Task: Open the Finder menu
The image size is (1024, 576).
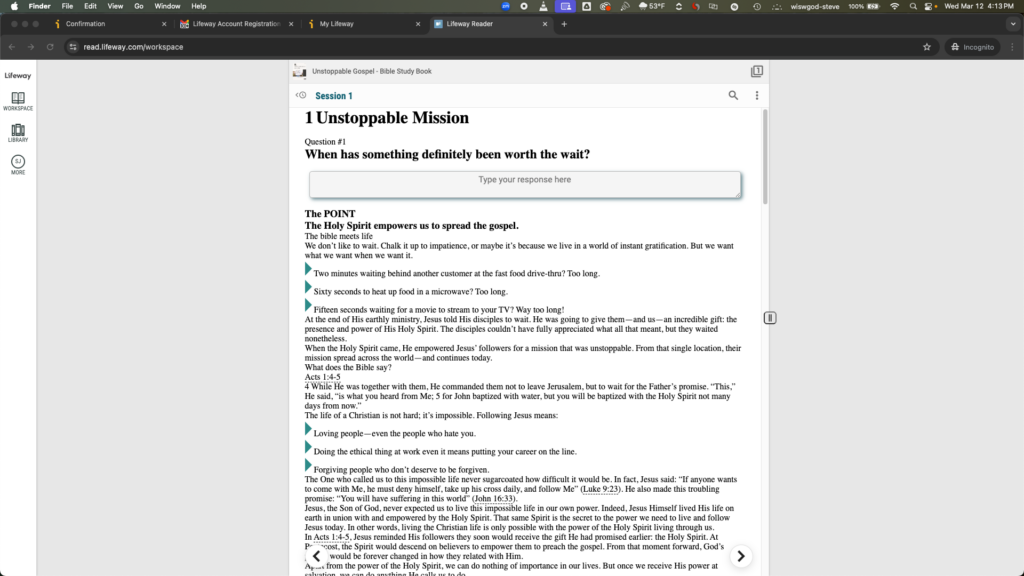Action: (39, 7)
